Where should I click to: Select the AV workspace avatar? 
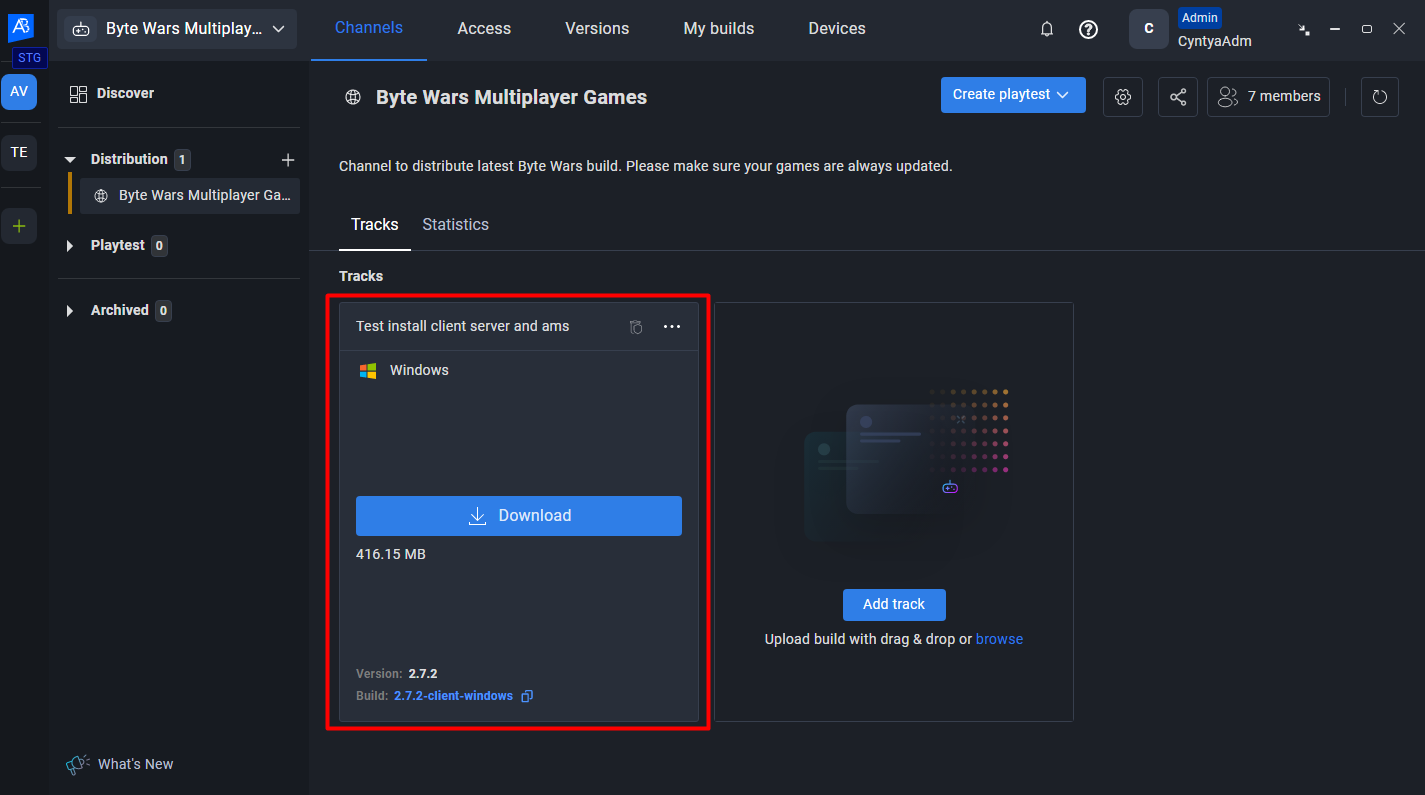tap(19, 91)
